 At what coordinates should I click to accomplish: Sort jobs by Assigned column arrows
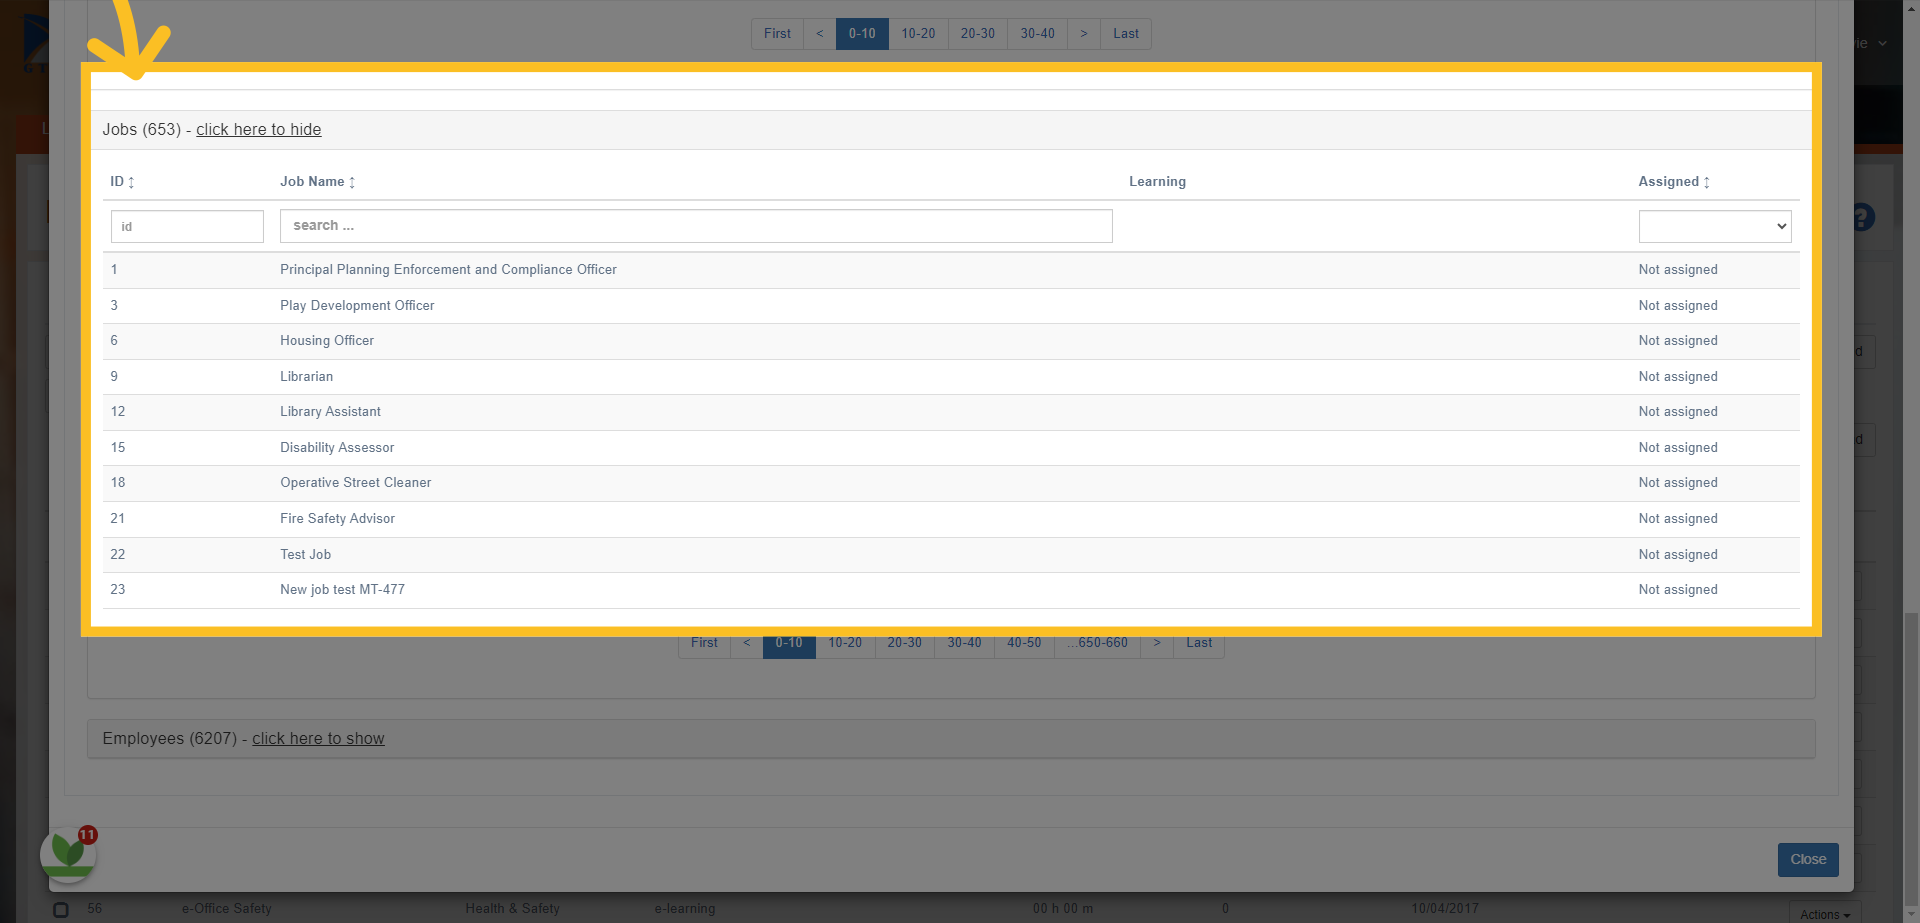pyautogui.click(x=1707, y=182)
